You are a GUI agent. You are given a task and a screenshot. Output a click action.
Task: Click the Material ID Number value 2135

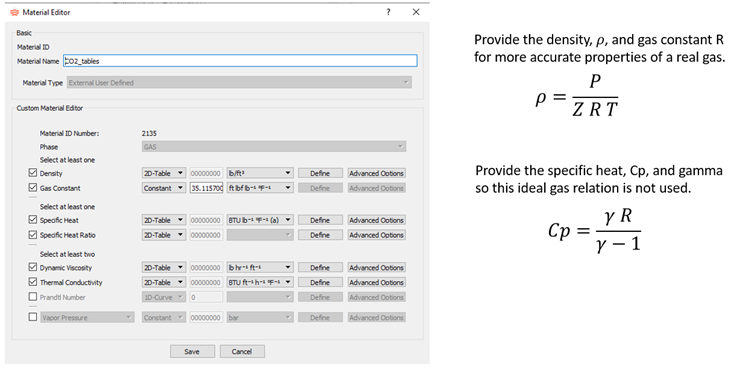(x=149, y=133)
